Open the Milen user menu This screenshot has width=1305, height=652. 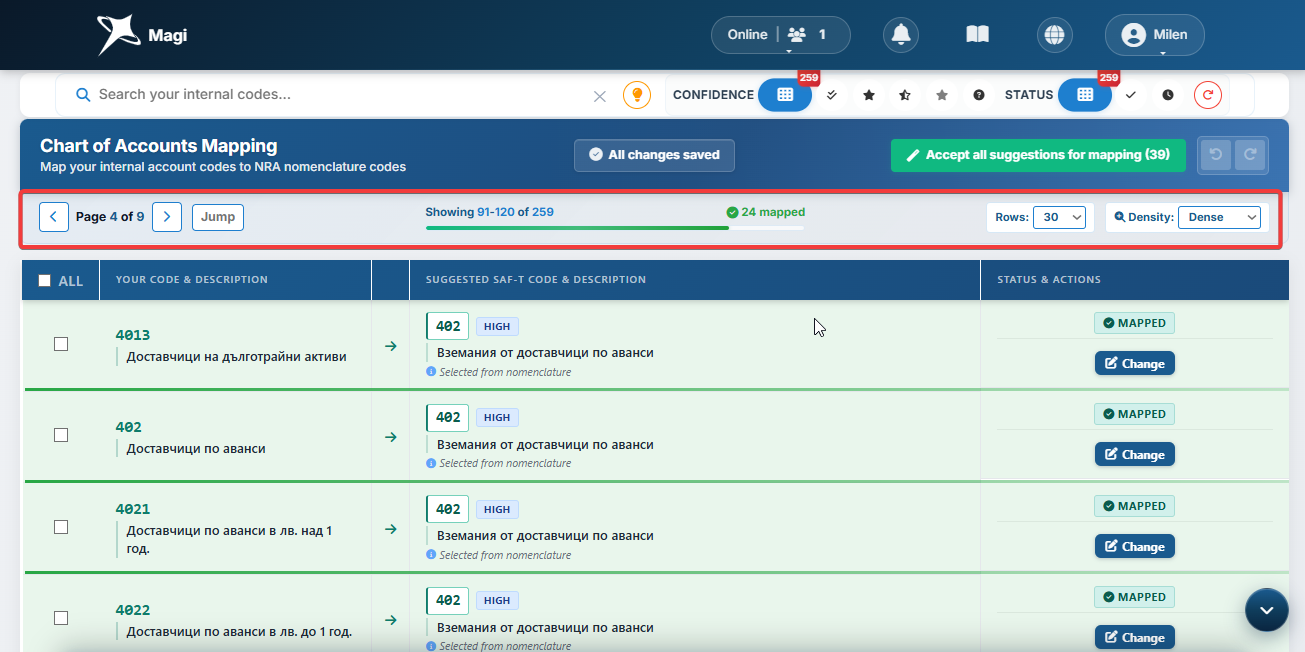[x=1155, y=35]
